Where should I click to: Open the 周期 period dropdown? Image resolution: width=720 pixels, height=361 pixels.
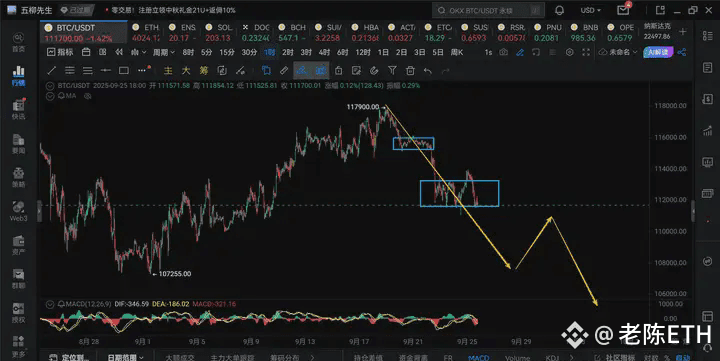click(163, 52)
